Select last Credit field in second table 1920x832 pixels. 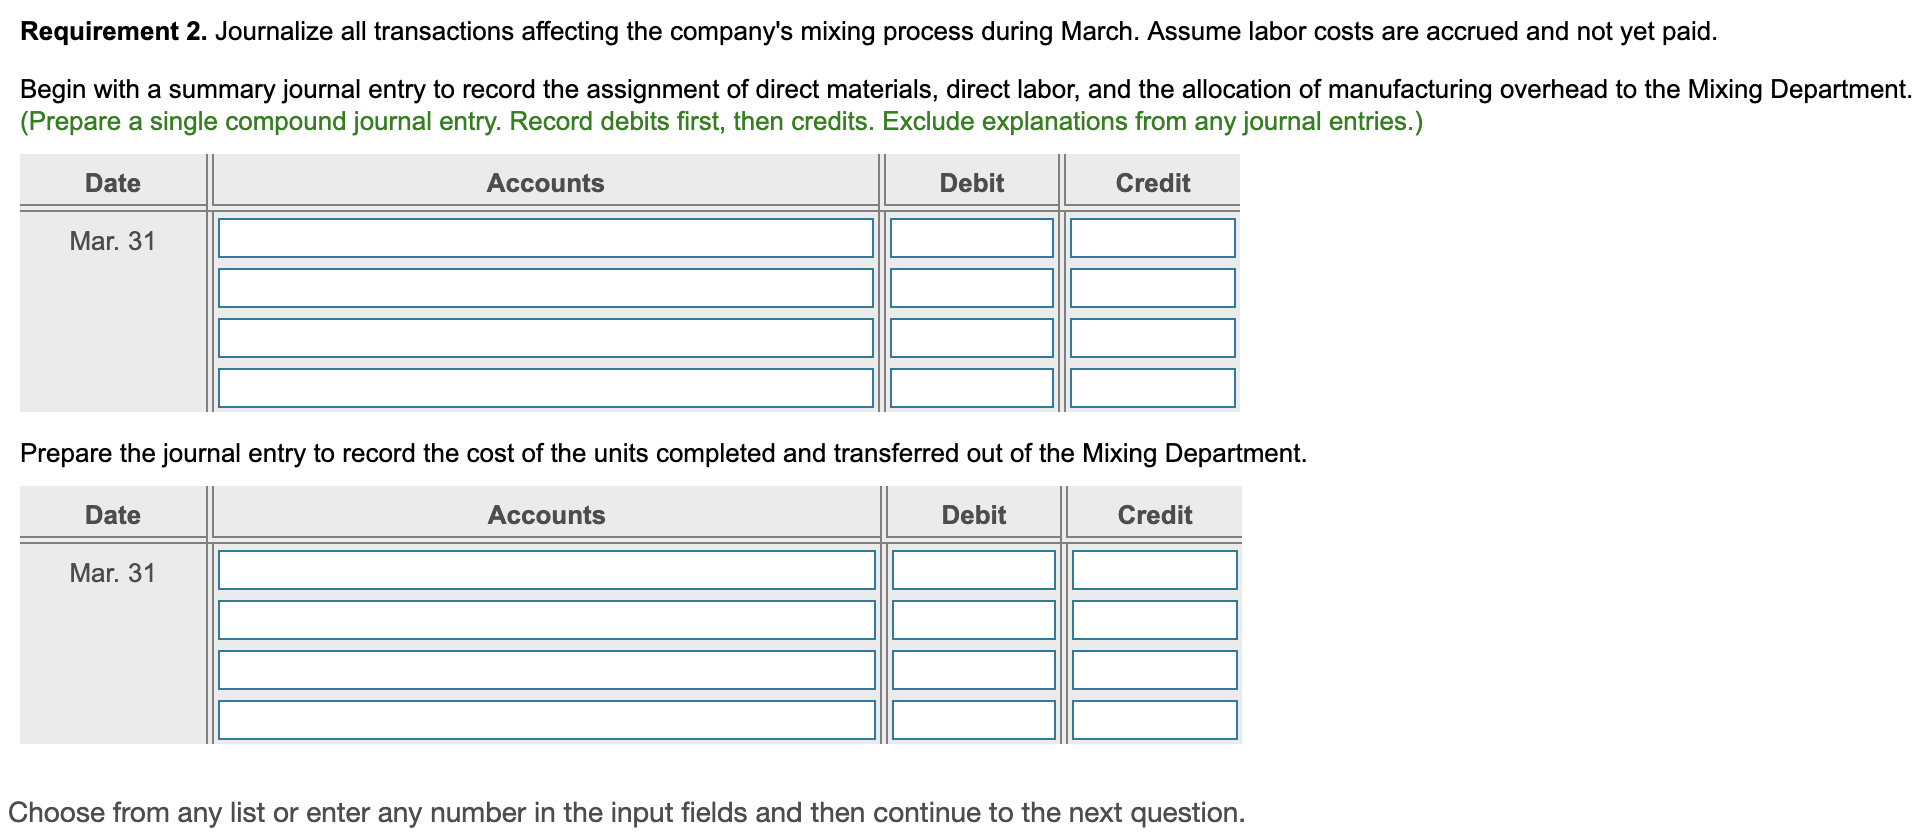(x=1155, y=720)
